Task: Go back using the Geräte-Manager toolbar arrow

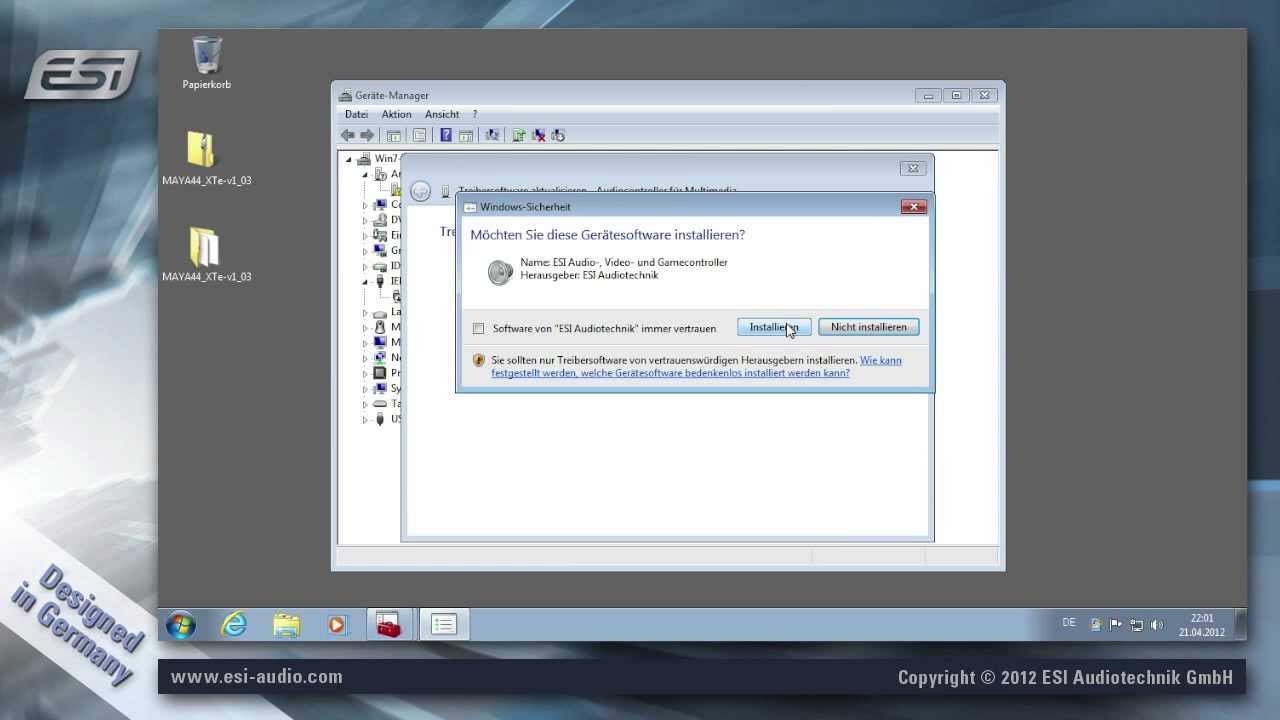Action: point(348,135)
